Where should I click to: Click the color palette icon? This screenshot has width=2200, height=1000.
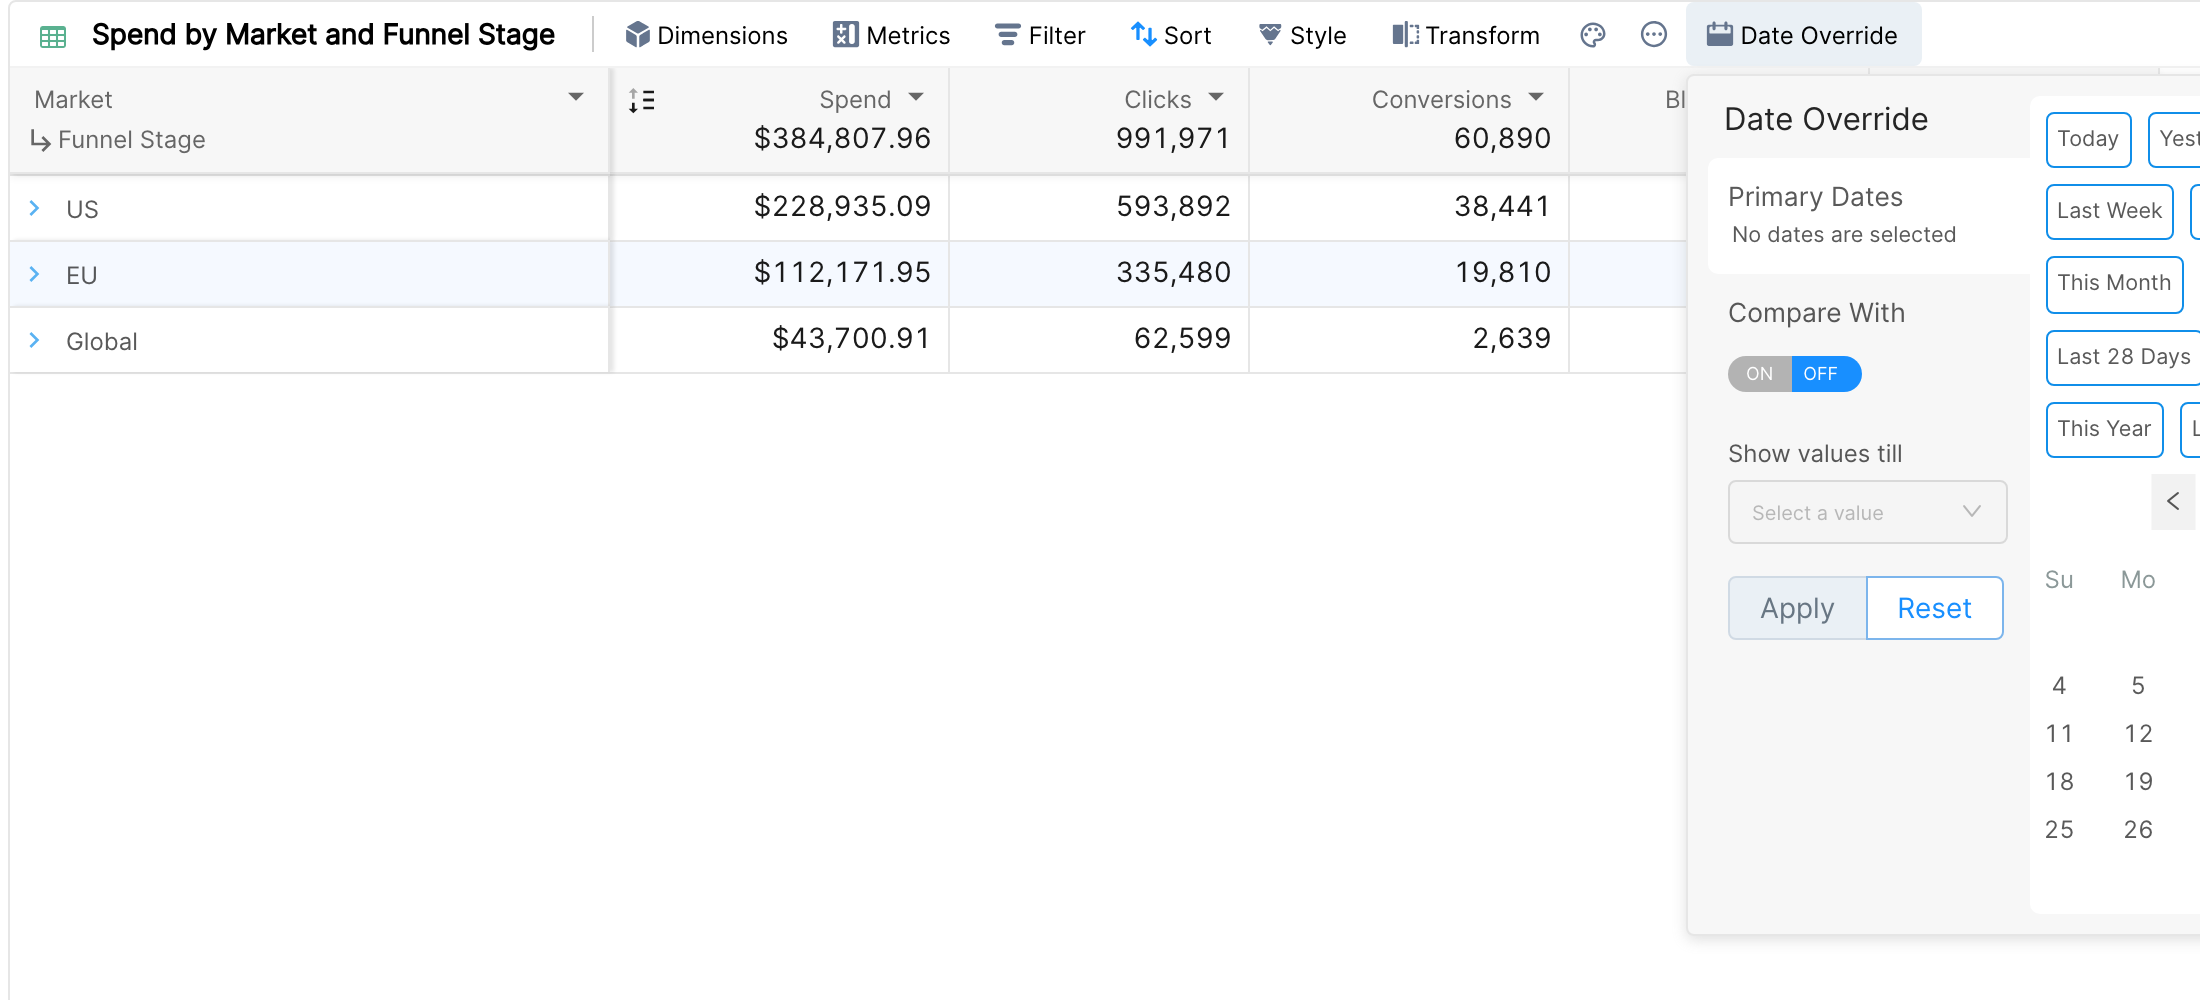pyautogui.click(x=1593, y=35)
